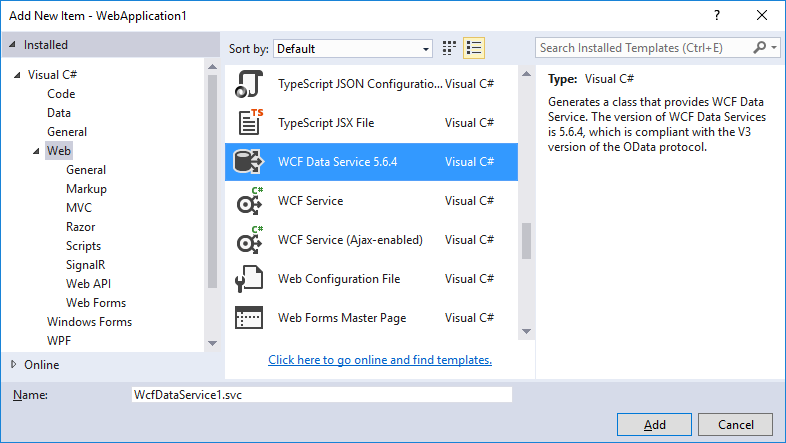The height and width of the screenshot is (443, 786).
Task: Click the search magnifier icon
Action: click(761, 48)
